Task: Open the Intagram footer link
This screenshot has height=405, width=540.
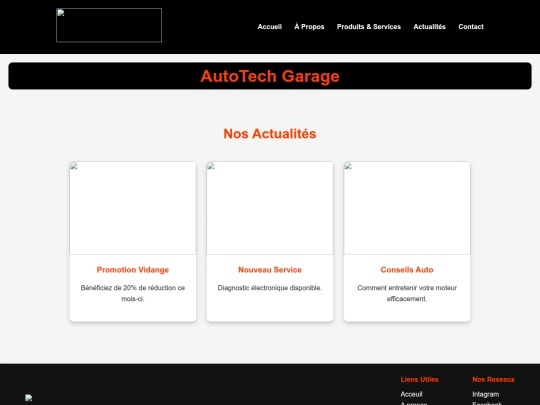Action: coord(486,394)
